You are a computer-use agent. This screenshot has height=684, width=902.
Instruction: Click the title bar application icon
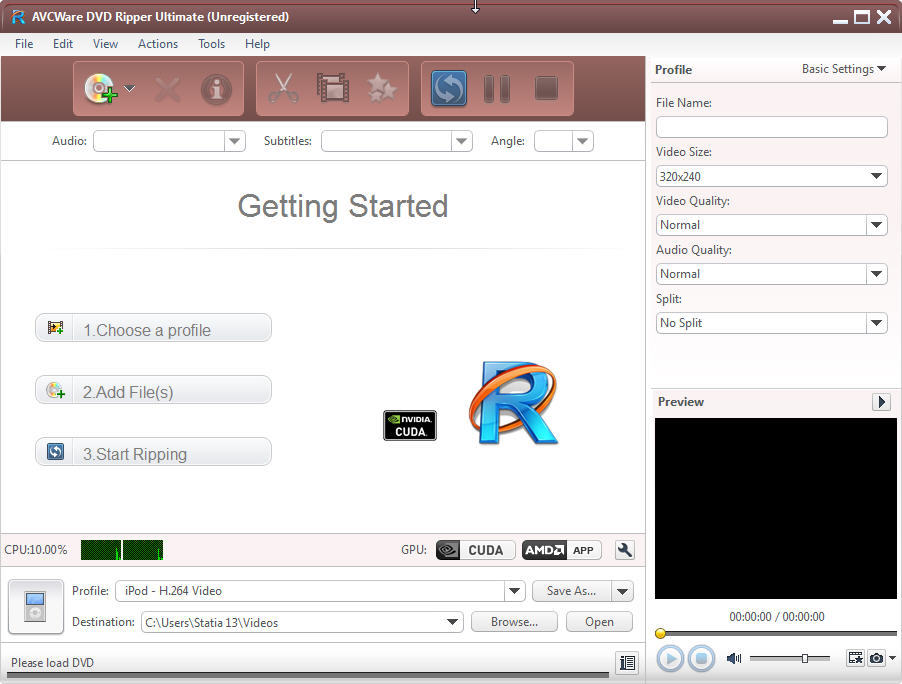18,17
